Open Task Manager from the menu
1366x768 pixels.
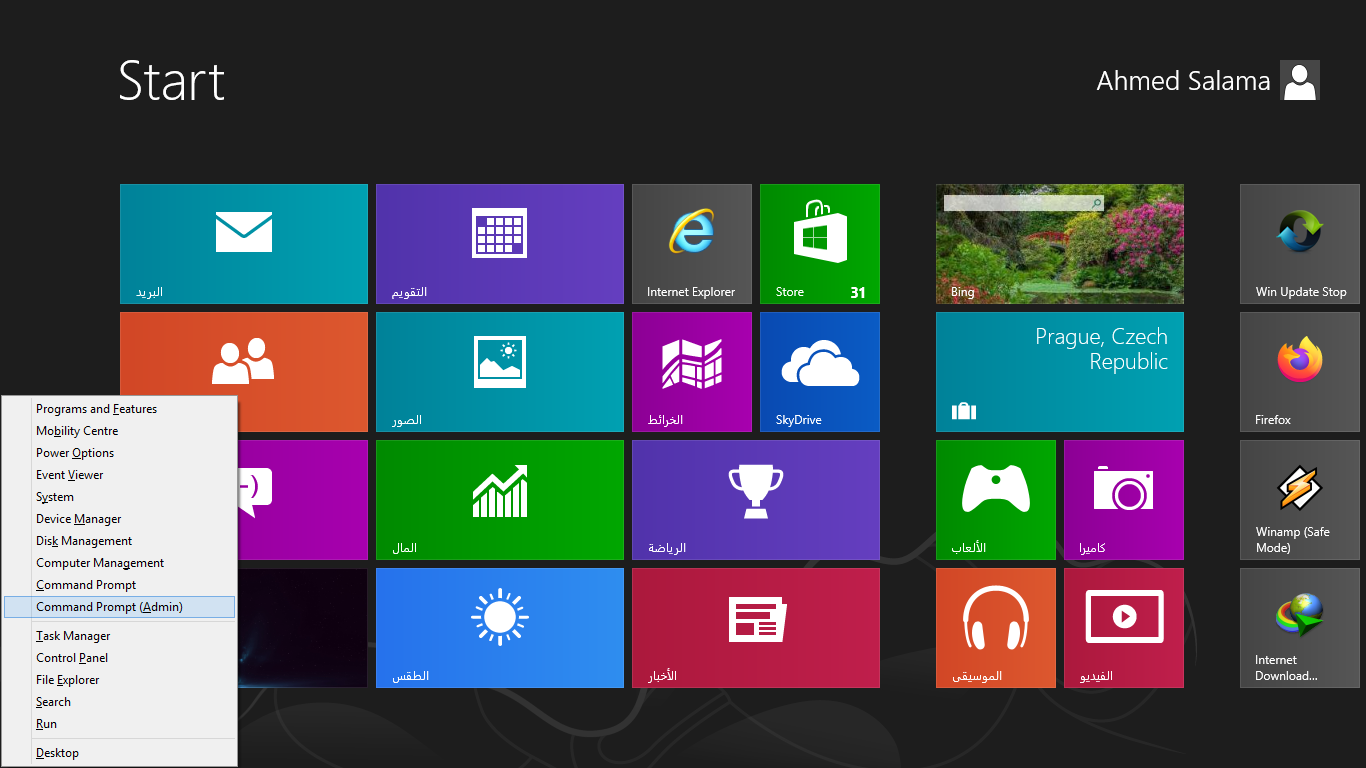(120, 636)
